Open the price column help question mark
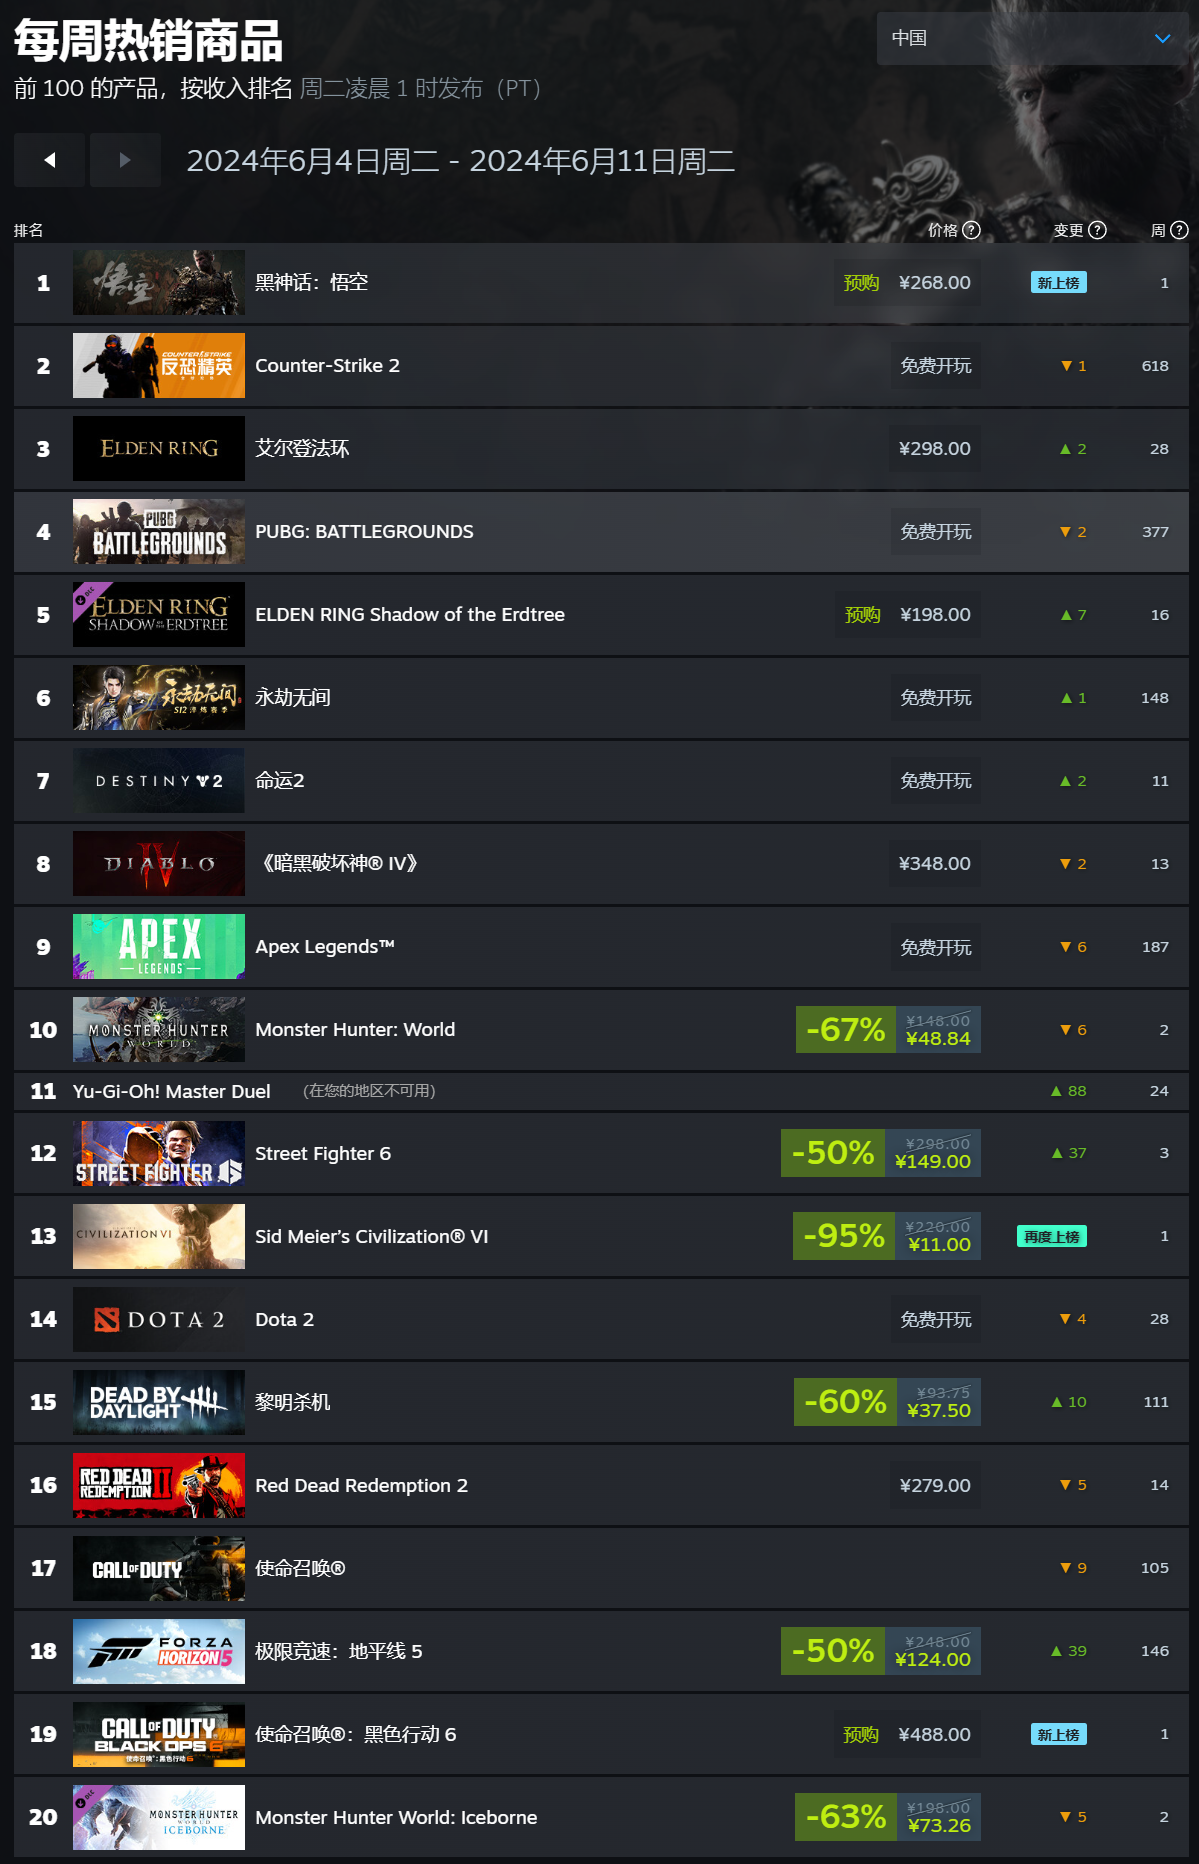 point(971,230)
